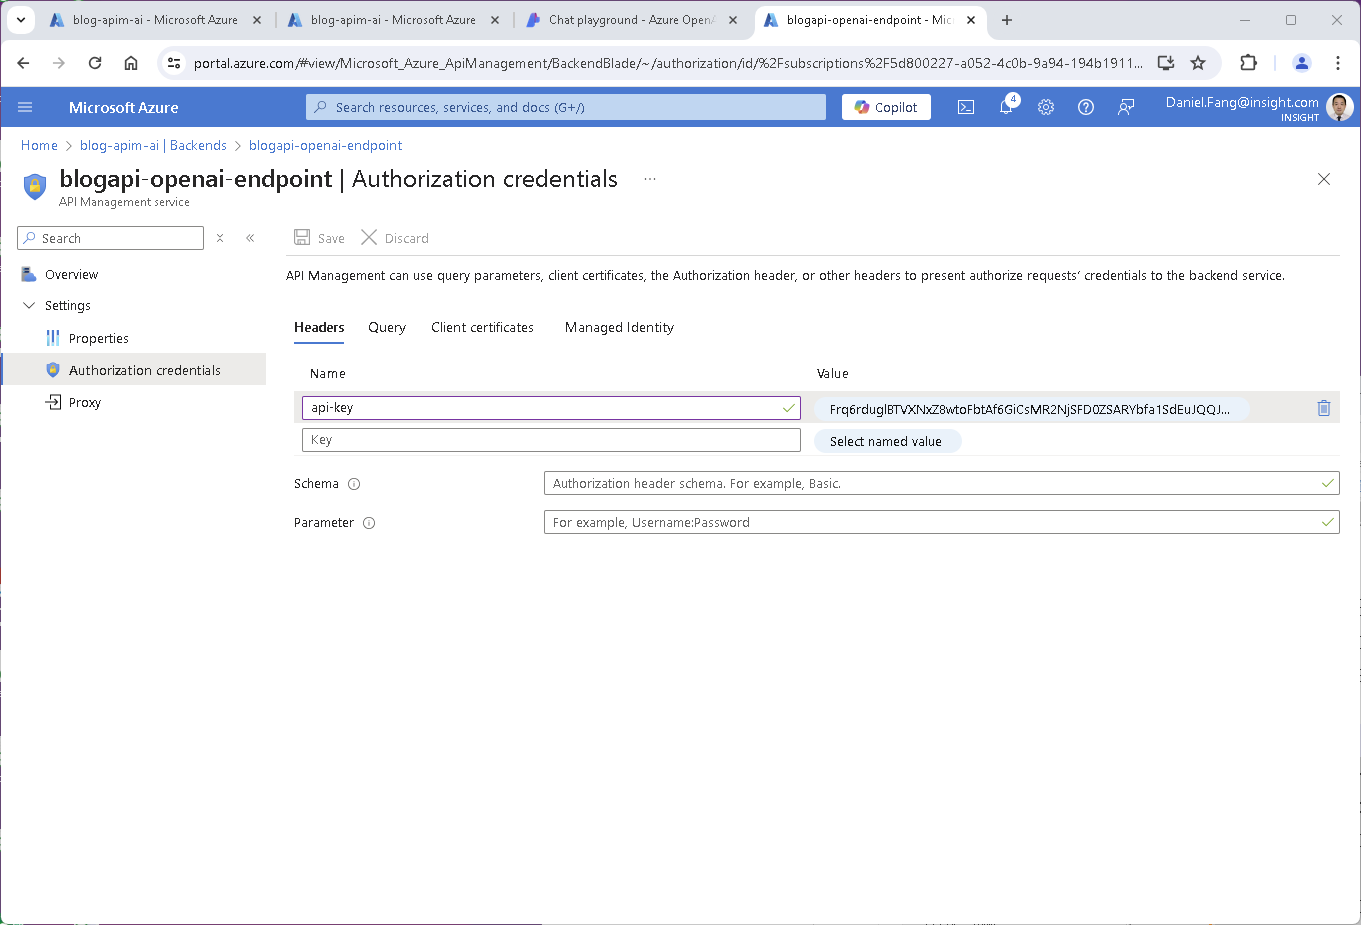Click the Value column header

click(832, 374)
